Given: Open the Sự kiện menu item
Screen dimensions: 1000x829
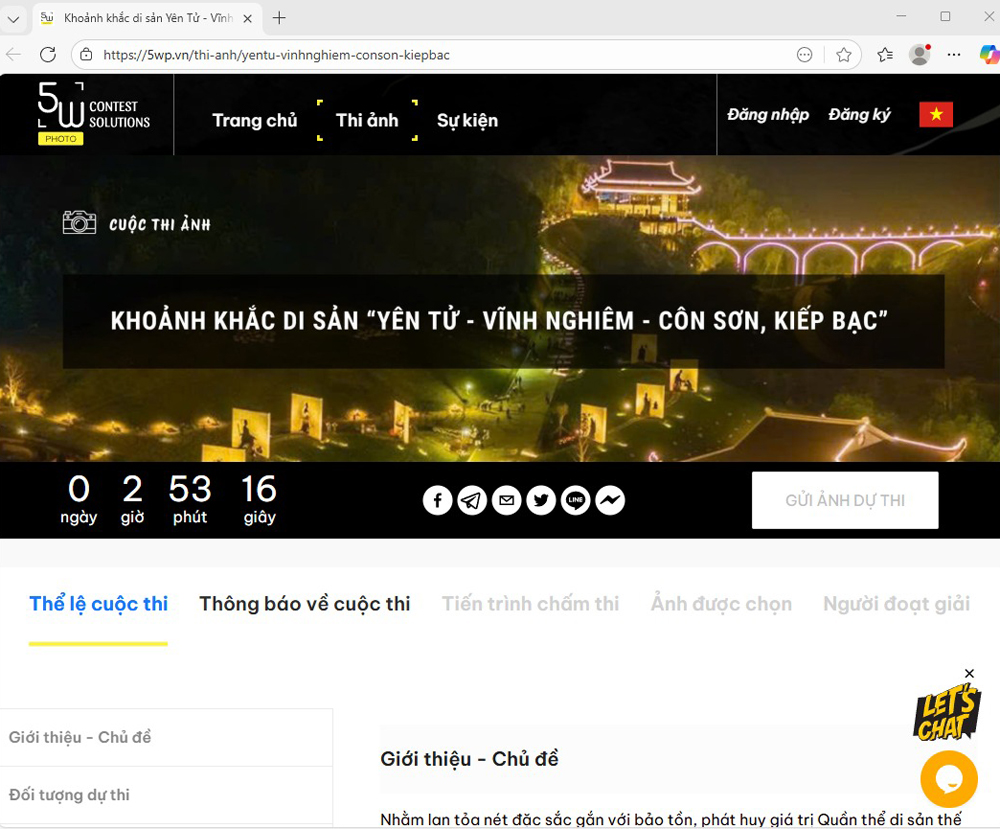Looking at the screenshot, I should click(x=467, y=121).
